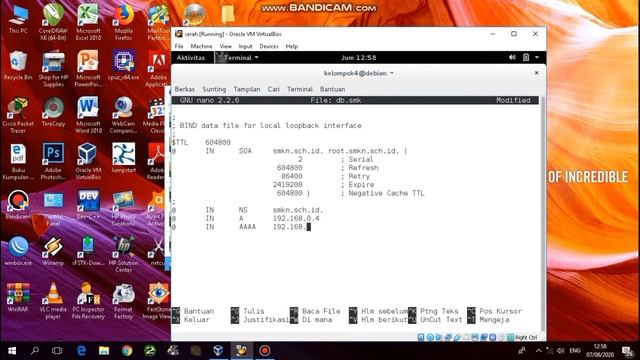Open Windows taskbar search
Screen dimensions: 640x360
coord(35,351)
